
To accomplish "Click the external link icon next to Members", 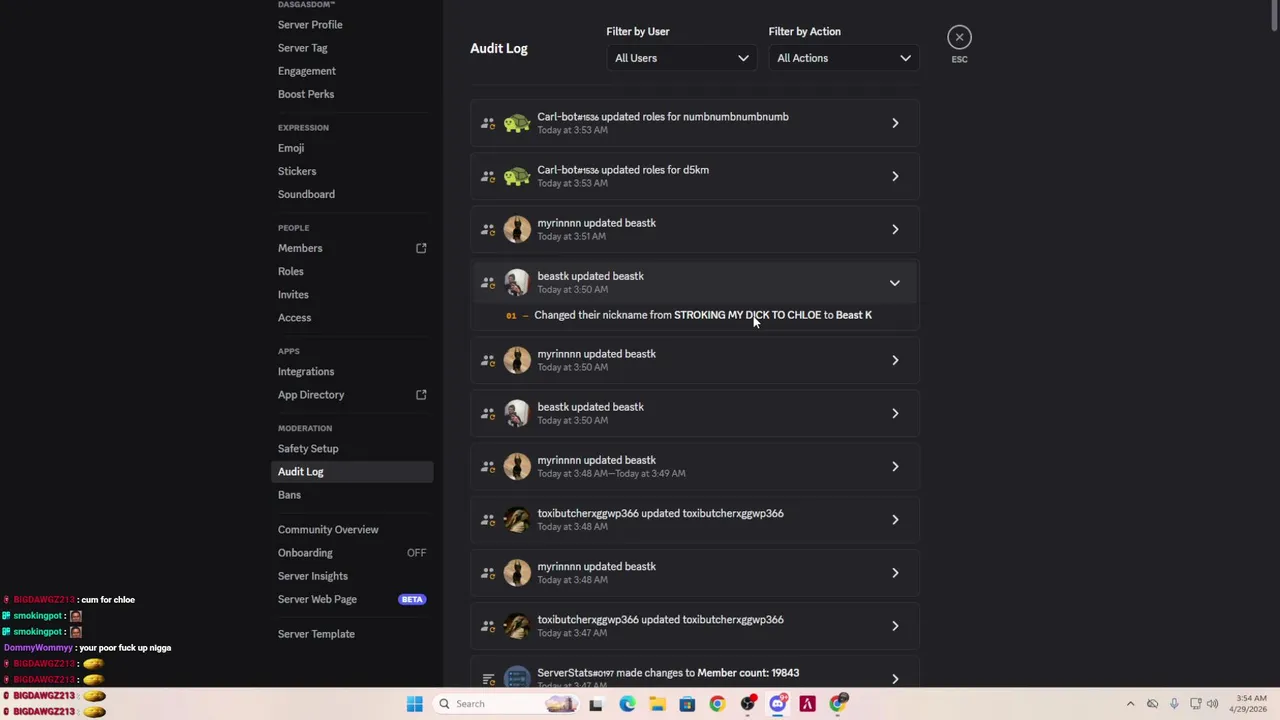I will (x=421, y=248).
